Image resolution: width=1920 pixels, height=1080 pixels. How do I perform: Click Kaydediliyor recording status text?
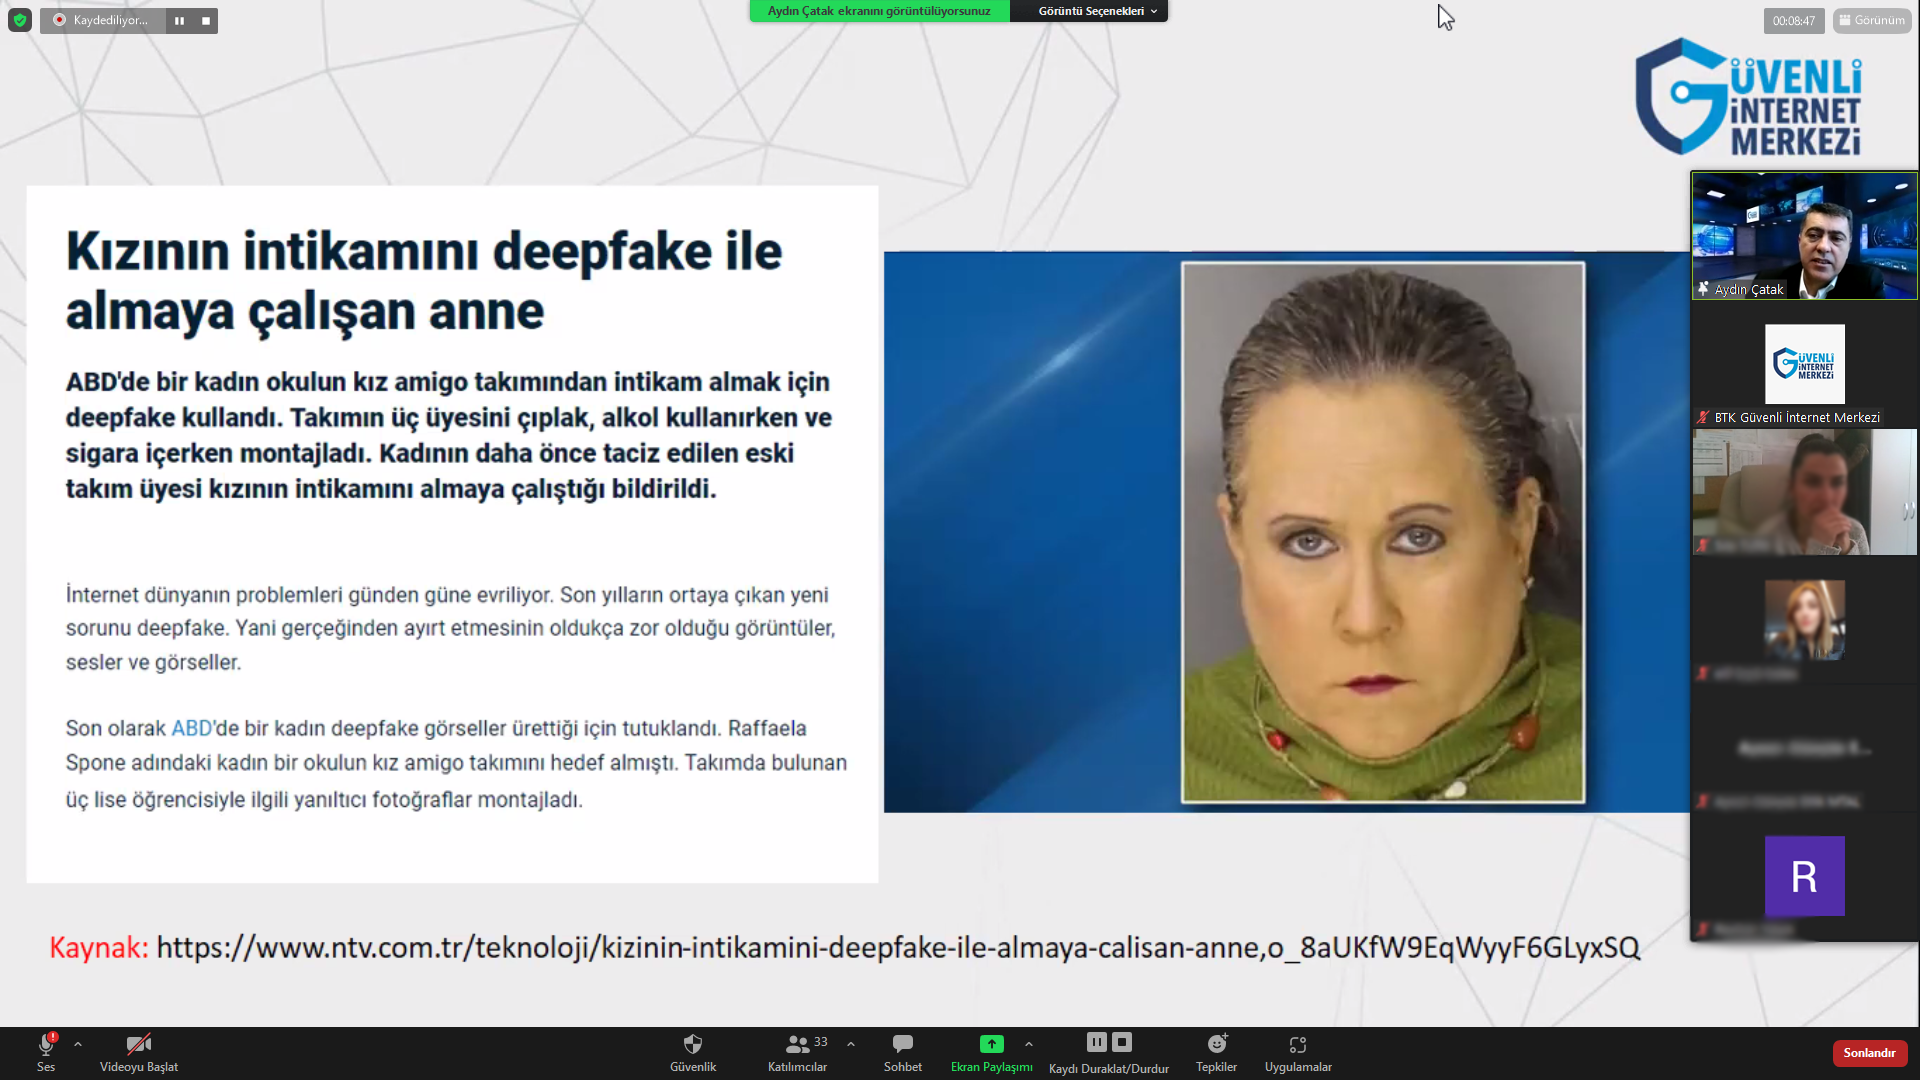(111, 20)
